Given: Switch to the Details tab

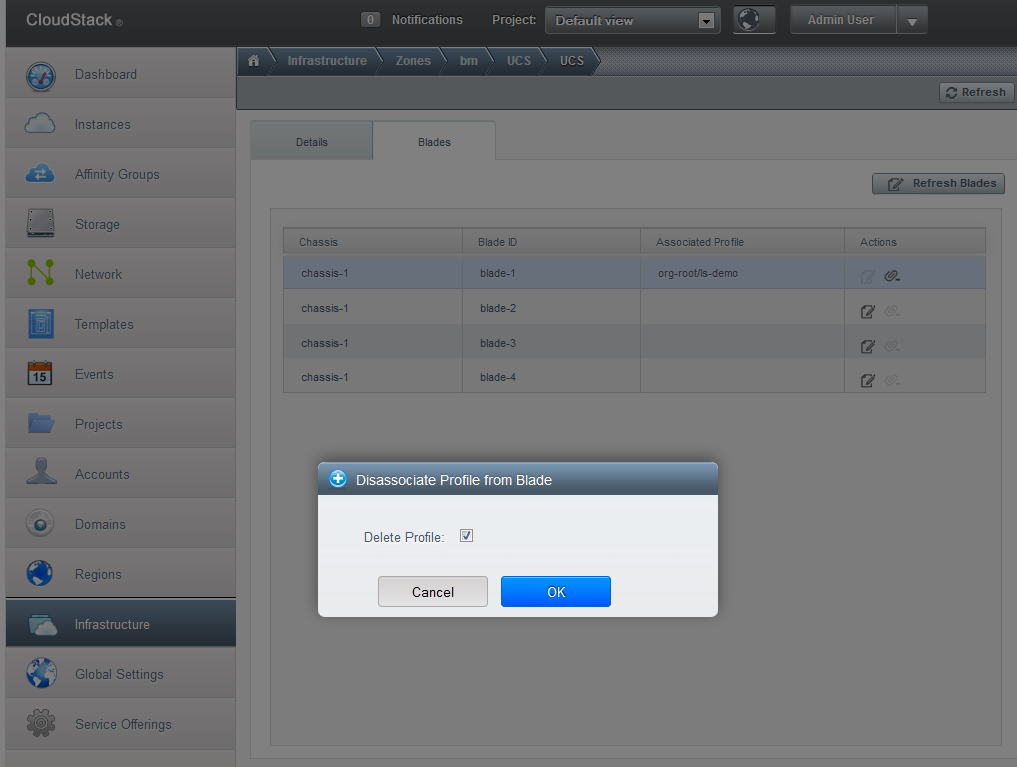Looking at the screenshot, I should pyautogui.click(x=311, y=141).
